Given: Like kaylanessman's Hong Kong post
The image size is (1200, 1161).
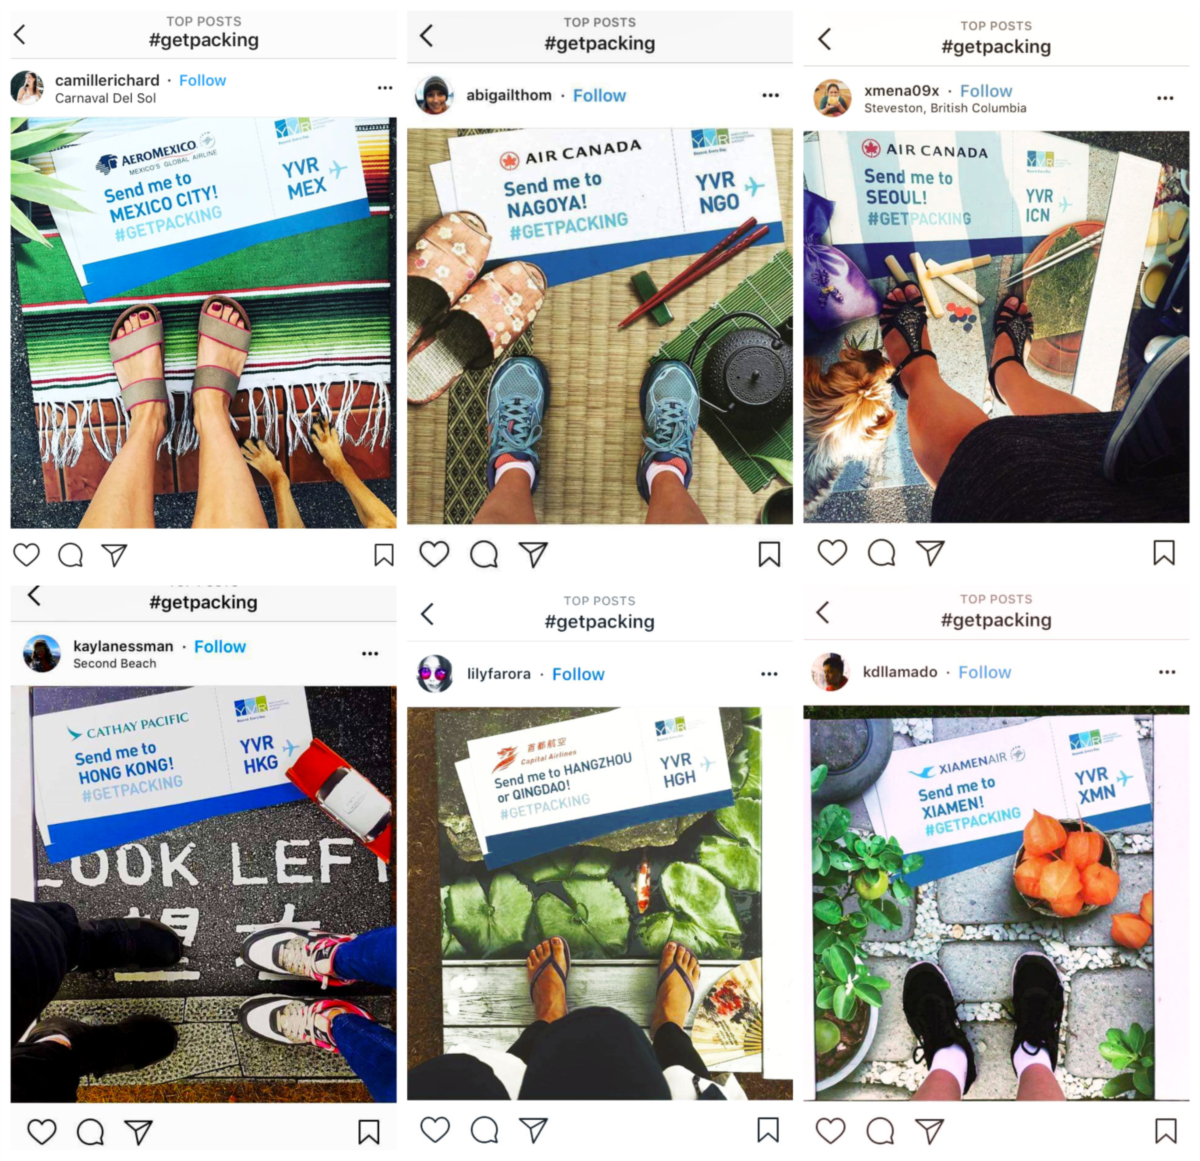Looking at the screenshot, I should (41, 1131).
